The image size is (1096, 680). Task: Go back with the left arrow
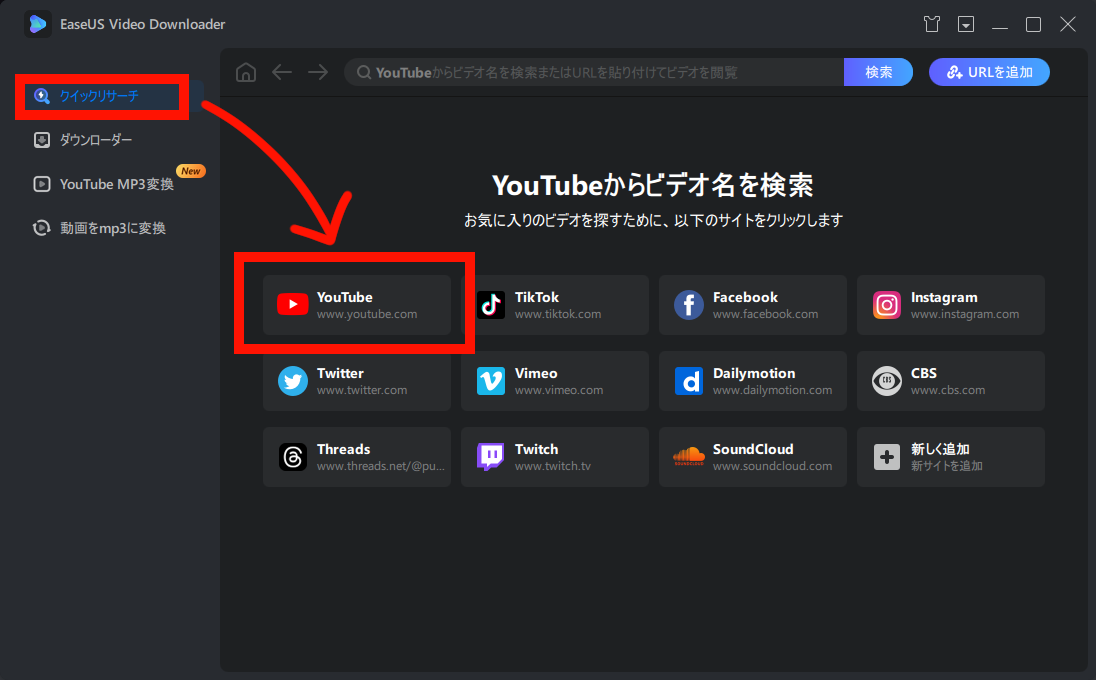click(282, 72)
